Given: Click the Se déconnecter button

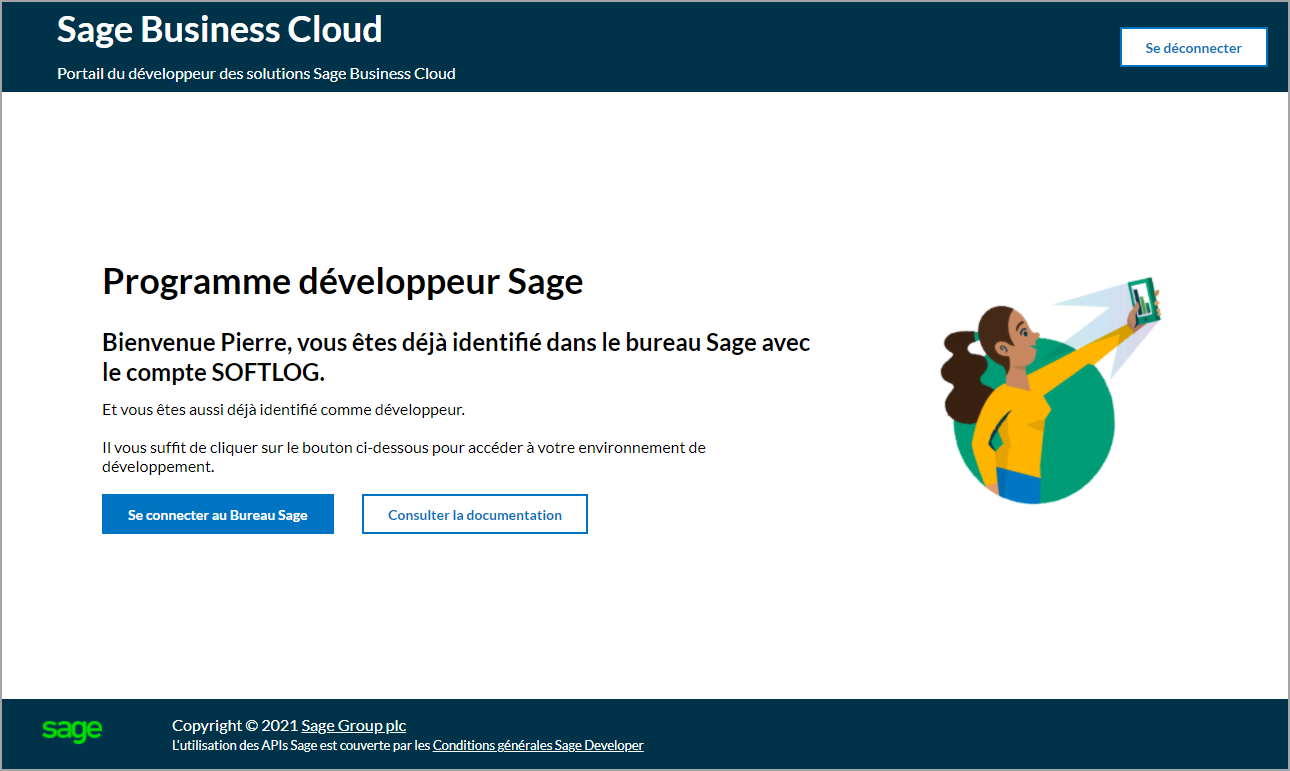Looking at the screenshot, I should coord(1193,48).
